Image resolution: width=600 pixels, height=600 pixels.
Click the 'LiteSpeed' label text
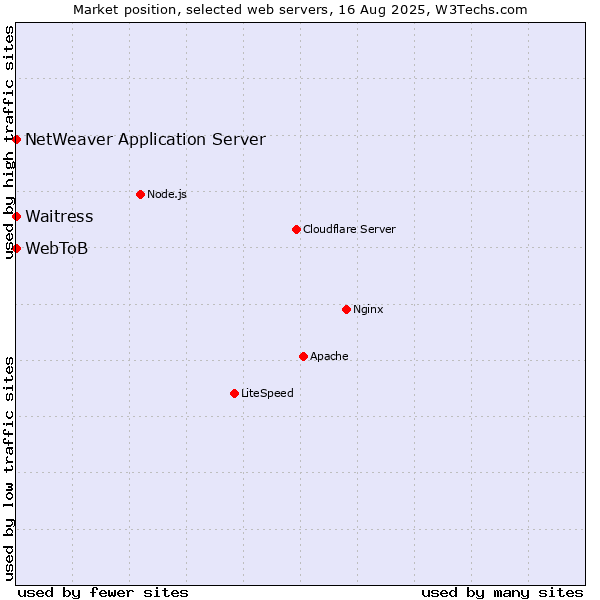(x=267, y=393)
